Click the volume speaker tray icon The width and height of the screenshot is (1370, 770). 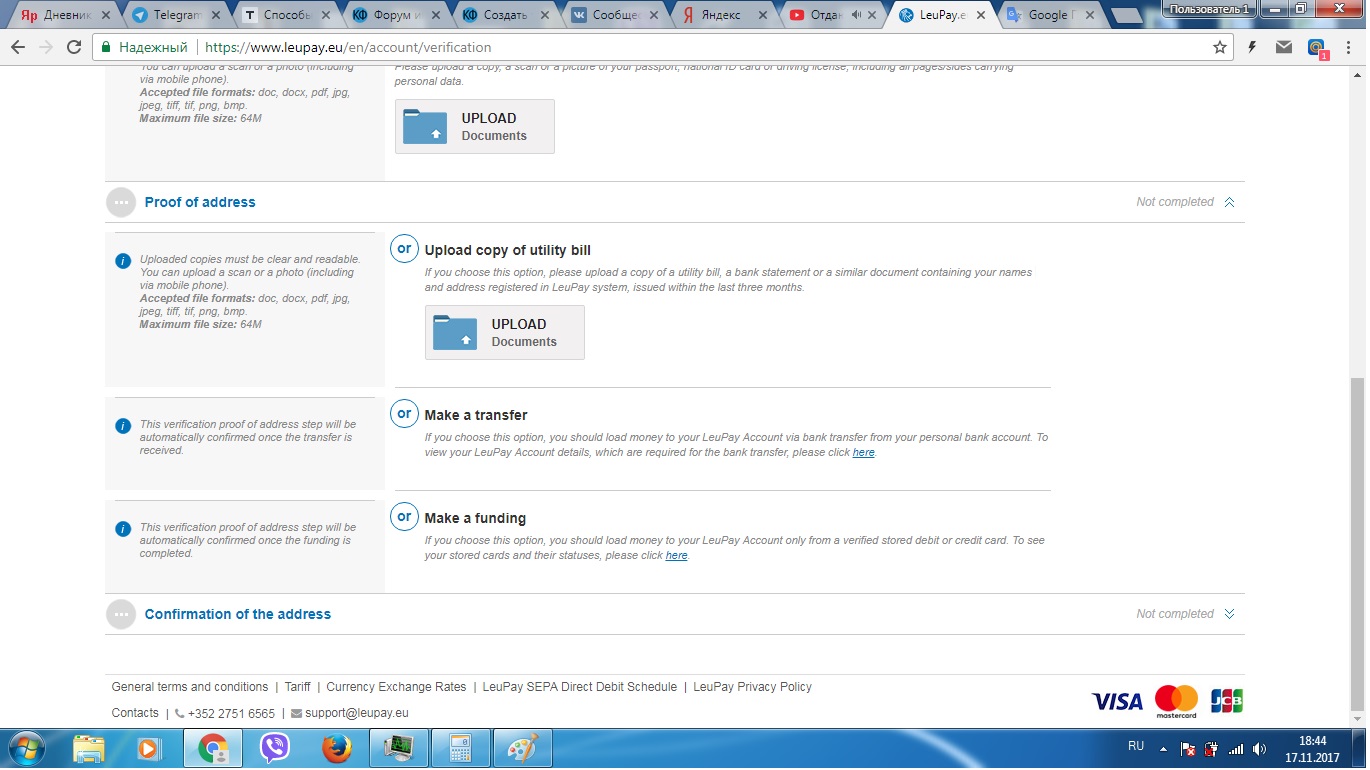(1260, 748)
